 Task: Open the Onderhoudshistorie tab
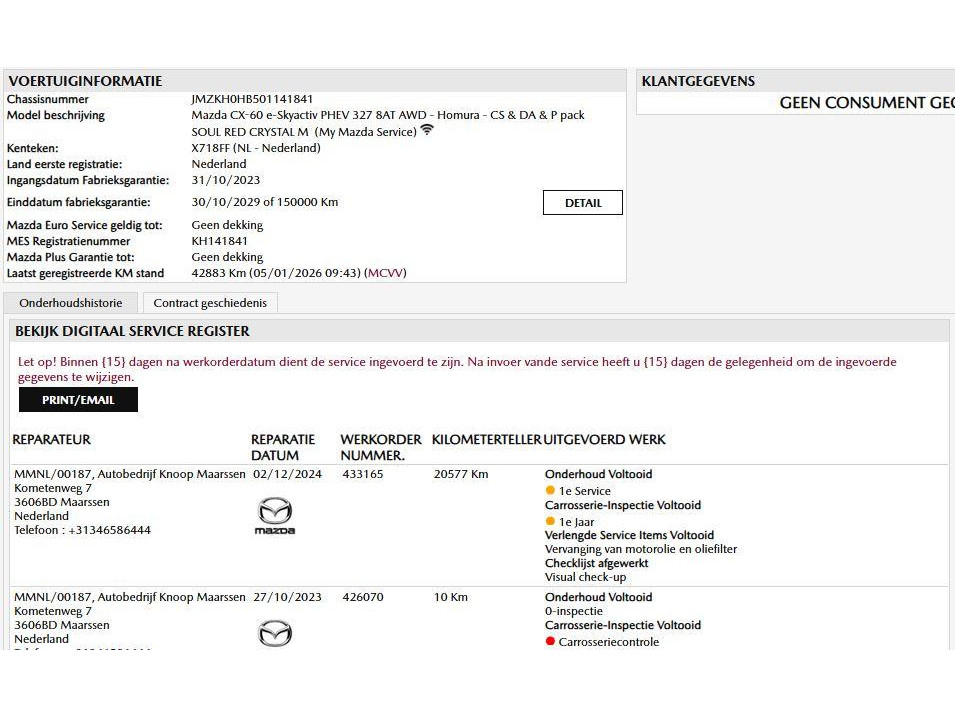tap(71, 303)
